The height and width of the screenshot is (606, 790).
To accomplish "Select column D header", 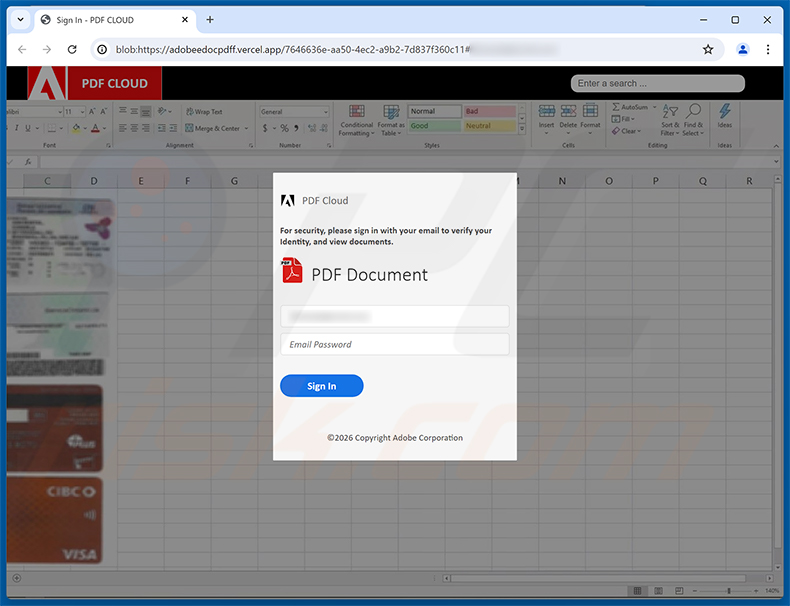I will (94, 181).
